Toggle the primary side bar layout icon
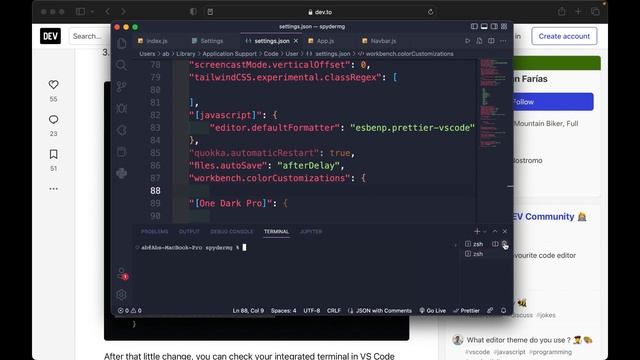This screenshot has width=640, height=360. coord(474,27)
